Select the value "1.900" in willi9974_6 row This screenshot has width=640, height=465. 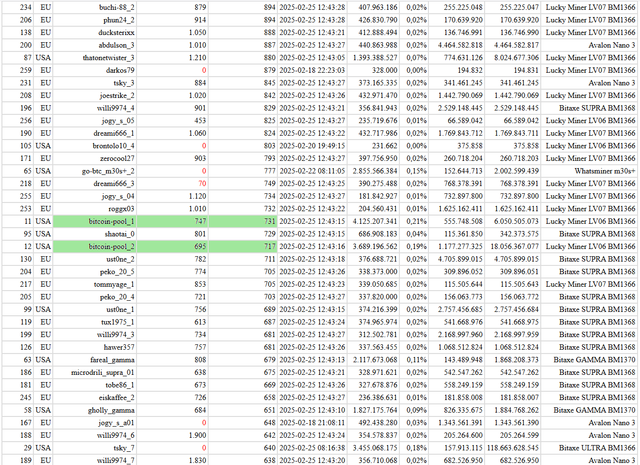click(x=198, y=436)
